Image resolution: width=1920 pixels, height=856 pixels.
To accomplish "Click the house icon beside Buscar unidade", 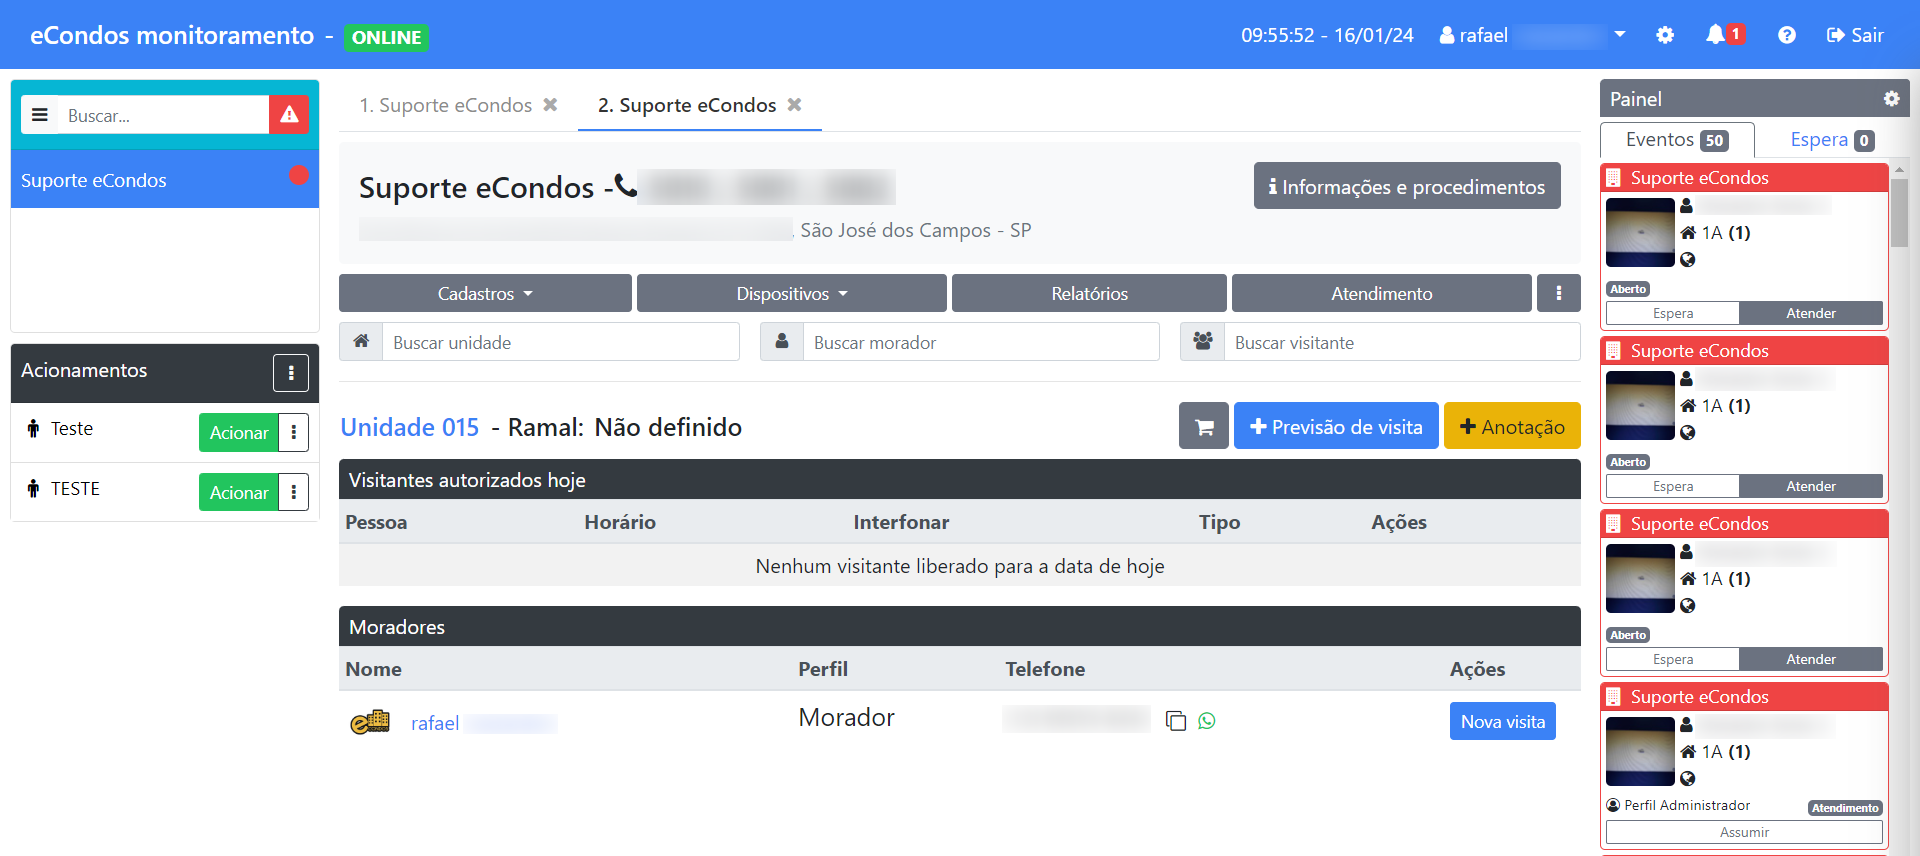I will point(361,342).
